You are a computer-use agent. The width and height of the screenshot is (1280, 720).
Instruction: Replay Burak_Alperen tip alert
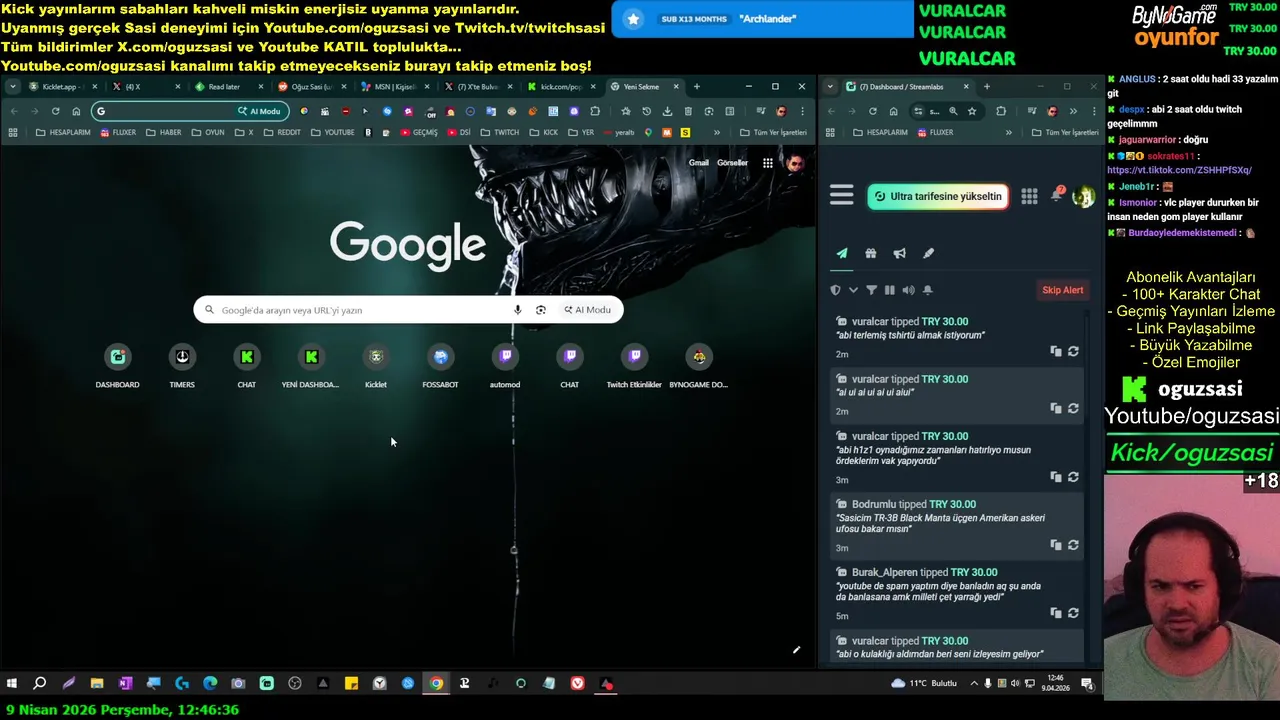tap(1073, 613)
